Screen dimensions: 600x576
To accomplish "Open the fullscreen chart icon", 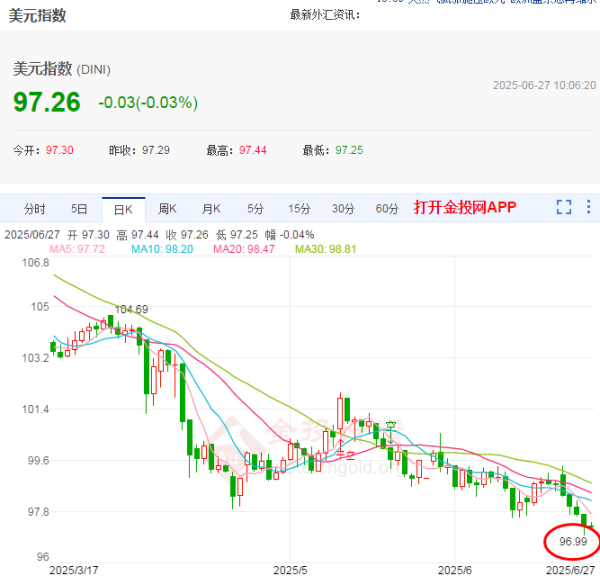I will click(x=564, y=207).
